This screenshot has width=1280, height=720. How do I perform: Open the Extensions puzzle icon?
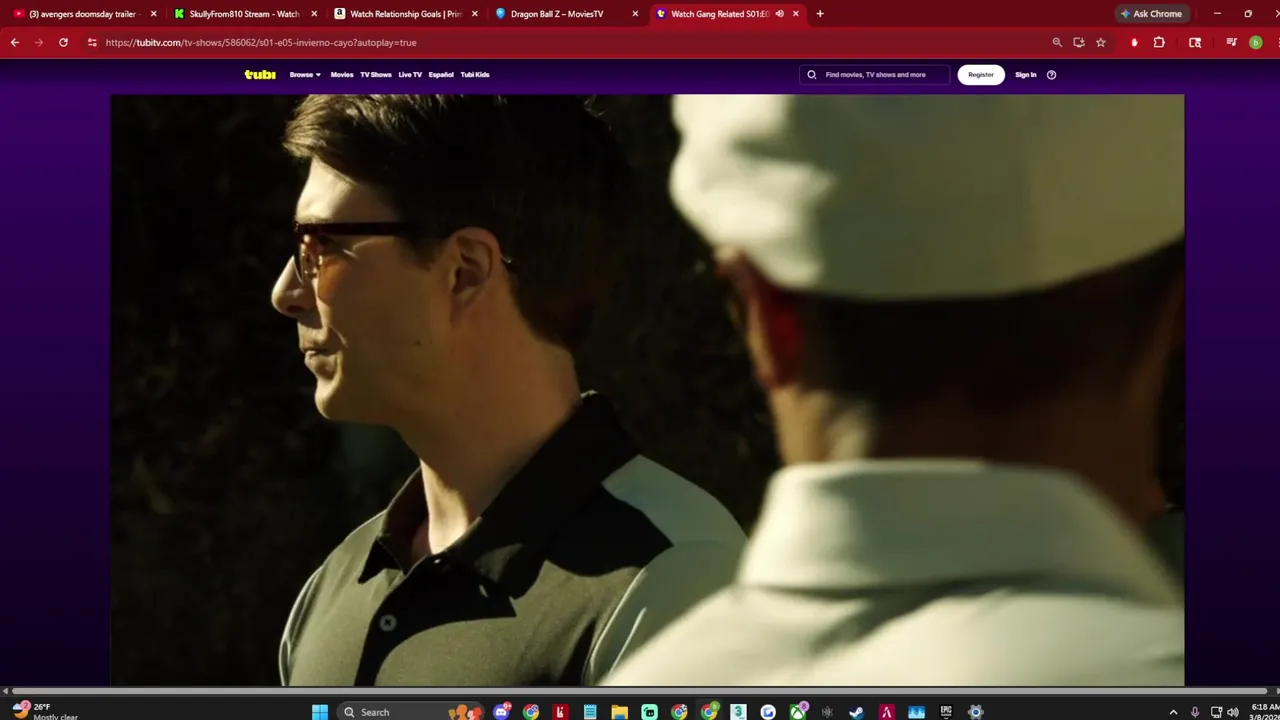pos(1159,43)
